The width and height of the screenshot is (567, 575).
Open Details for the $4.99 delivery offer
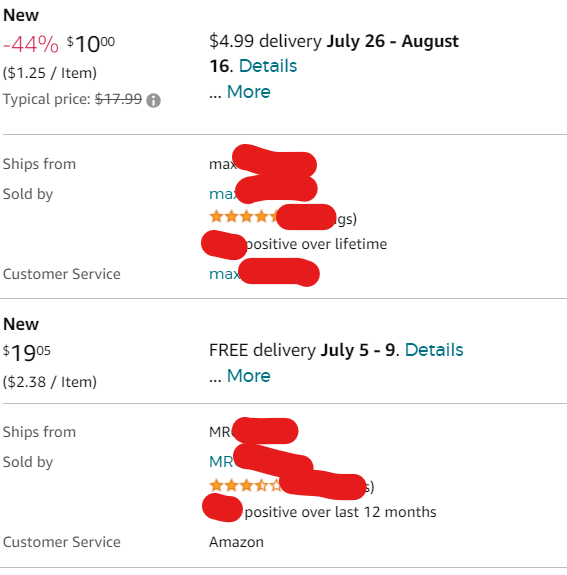coord(268,66)
